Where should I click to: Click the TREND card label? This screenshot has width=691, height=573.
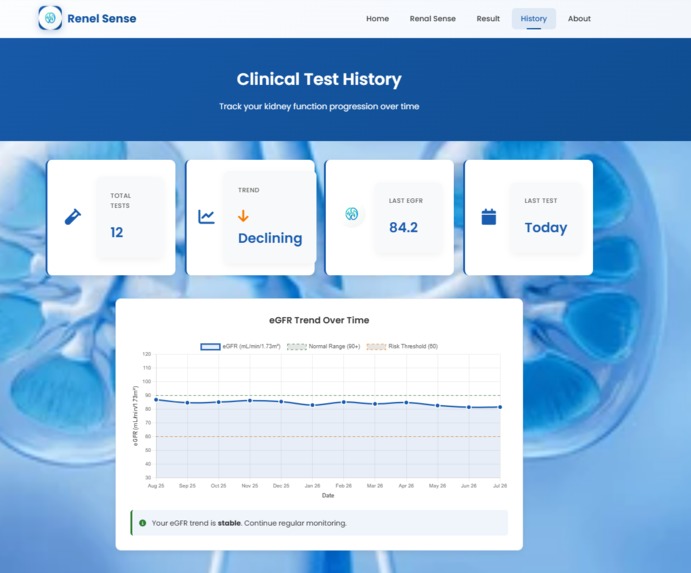click(249, 190)
